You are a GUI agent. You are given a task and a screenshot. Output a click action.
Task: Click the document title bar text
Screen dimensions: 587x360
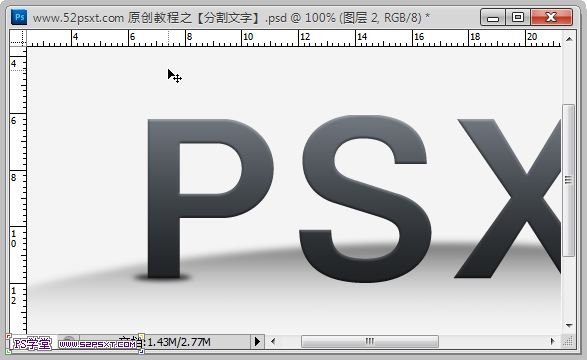click(231, 18)
